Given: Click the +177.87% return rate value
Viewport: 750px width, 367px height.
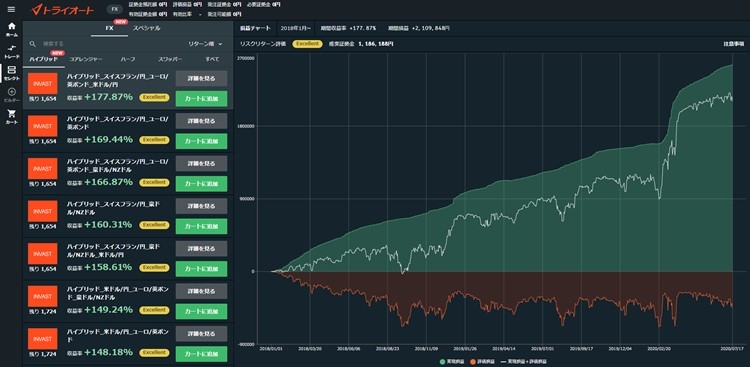Looking at the screenshot, I should [x=109, y=97].
